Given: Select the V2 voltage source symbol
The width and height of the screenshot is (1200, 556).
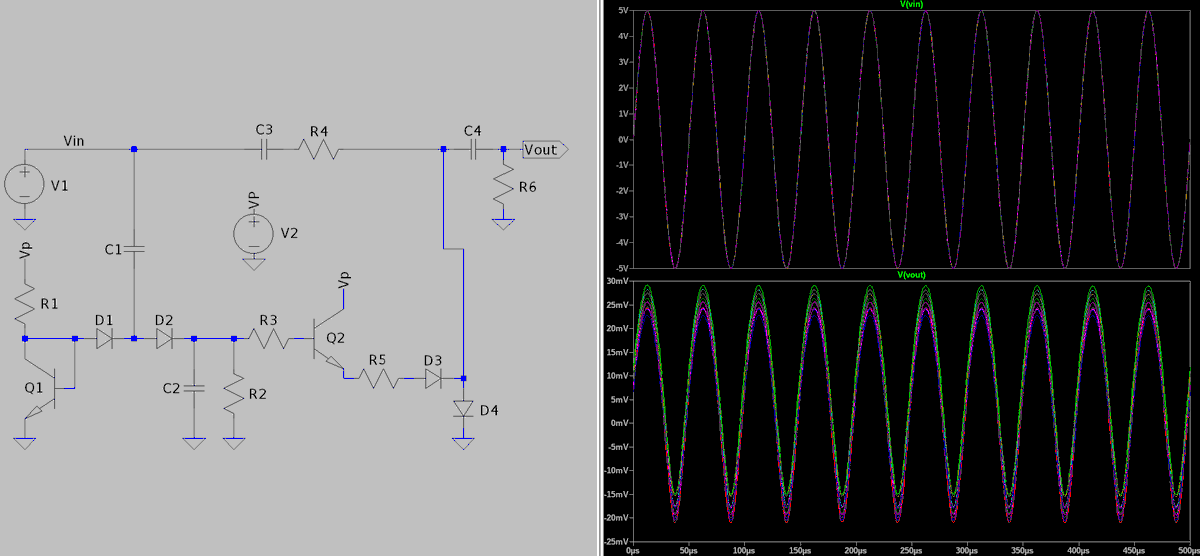Looking at the screenshot, I should click(253, 233).
